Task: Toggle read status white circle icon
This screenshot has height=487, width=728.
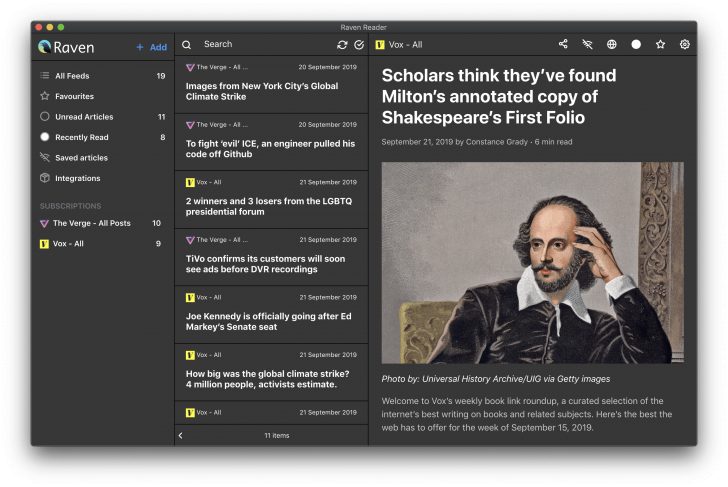Action: click(x=636, y=44)
